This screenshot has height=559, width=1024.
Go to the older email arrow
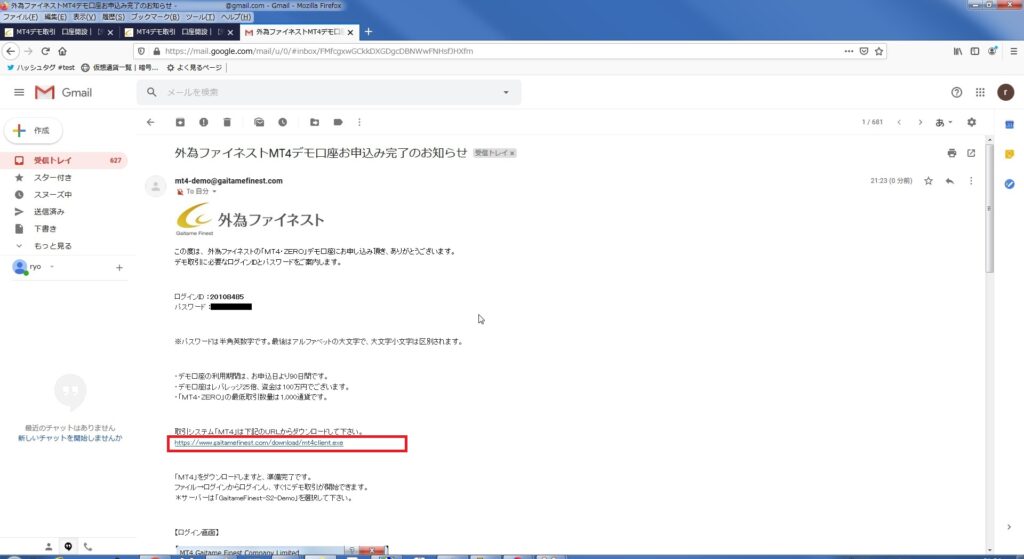pos(920,122)
